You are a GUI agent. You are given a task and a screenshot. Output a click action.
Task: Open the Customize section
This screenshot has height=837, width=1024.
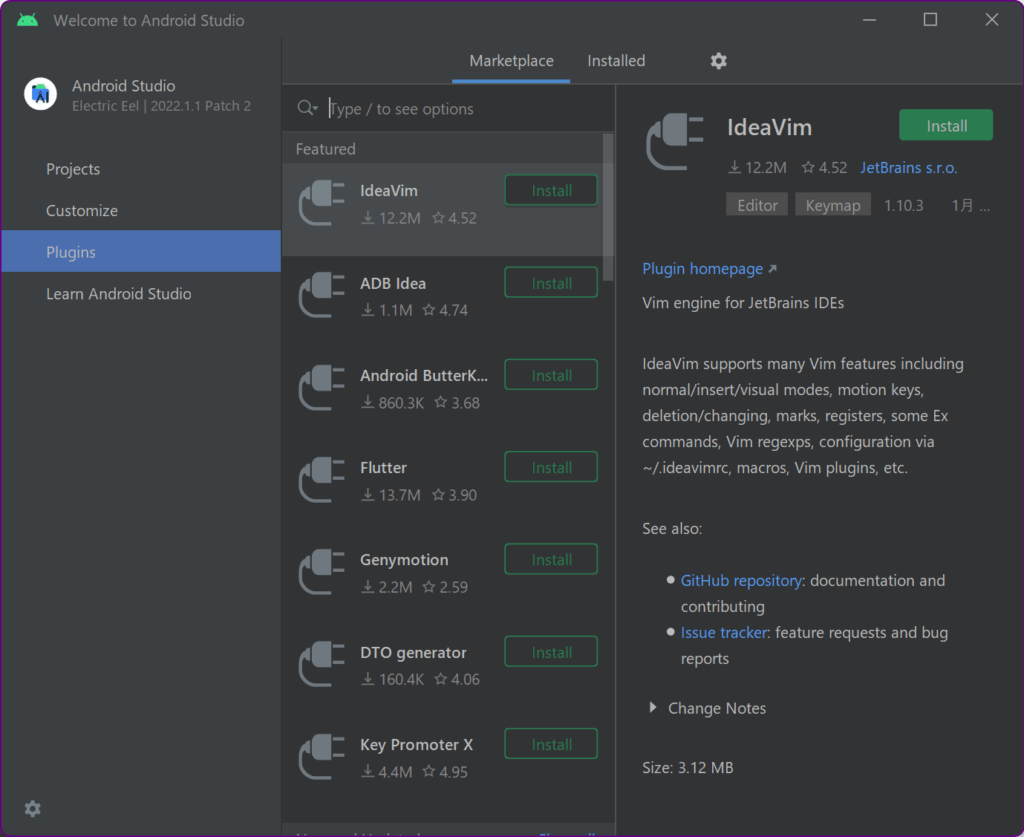(x=141, y=211)
